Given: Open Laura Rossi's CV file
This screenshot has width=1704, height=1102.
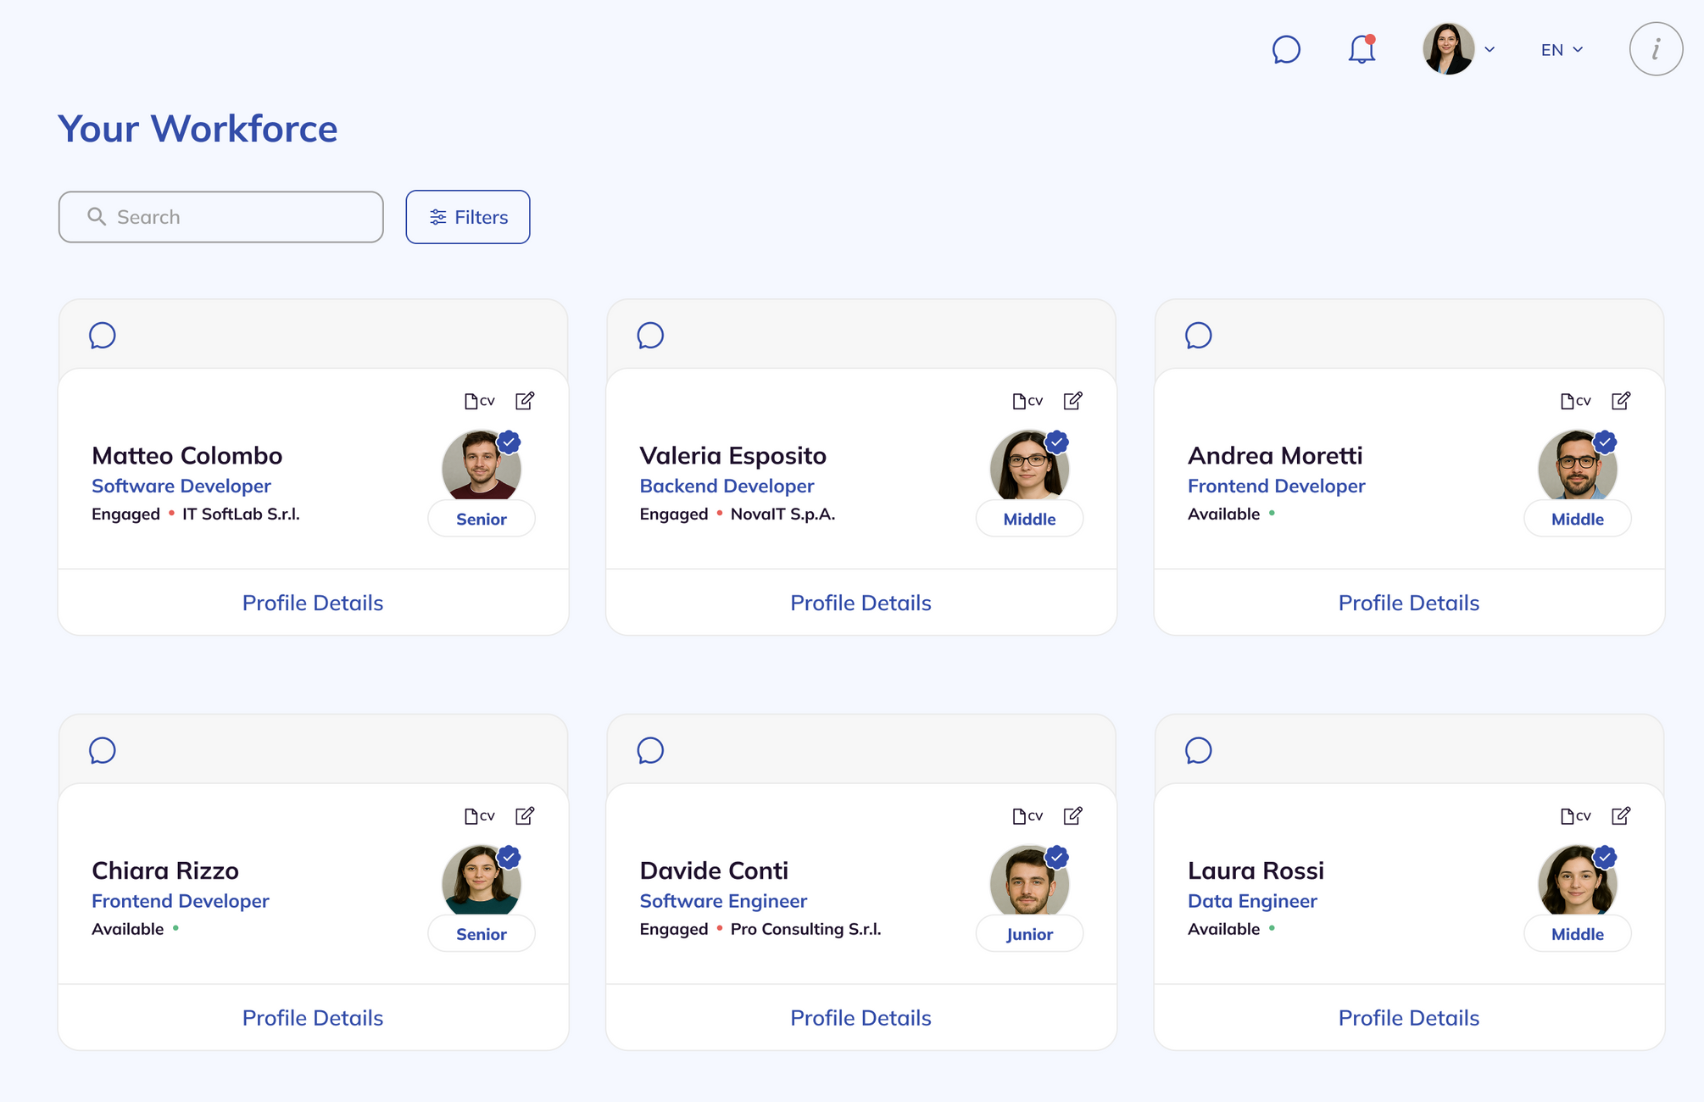Looking at the screenshot, I should 1576,816.
